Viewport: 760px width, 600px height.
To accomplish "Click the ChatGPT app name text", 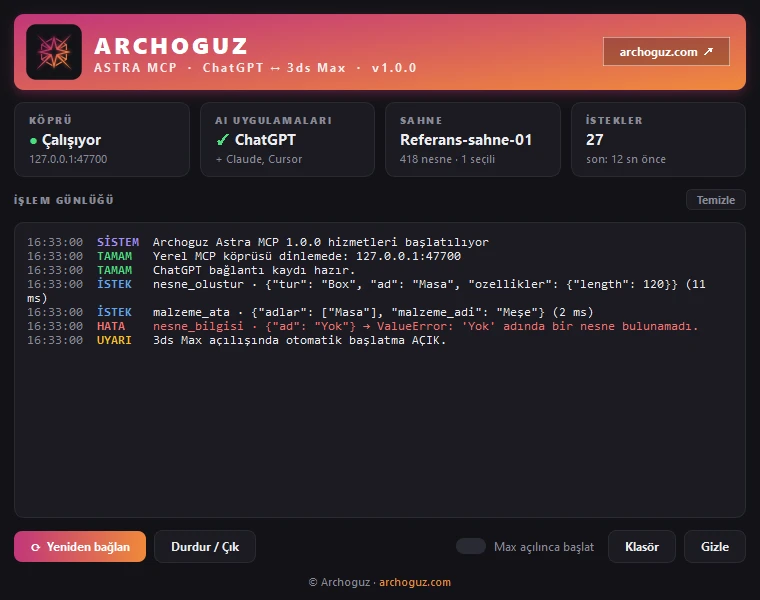I will pyautogui.click(x=265, y=140).
